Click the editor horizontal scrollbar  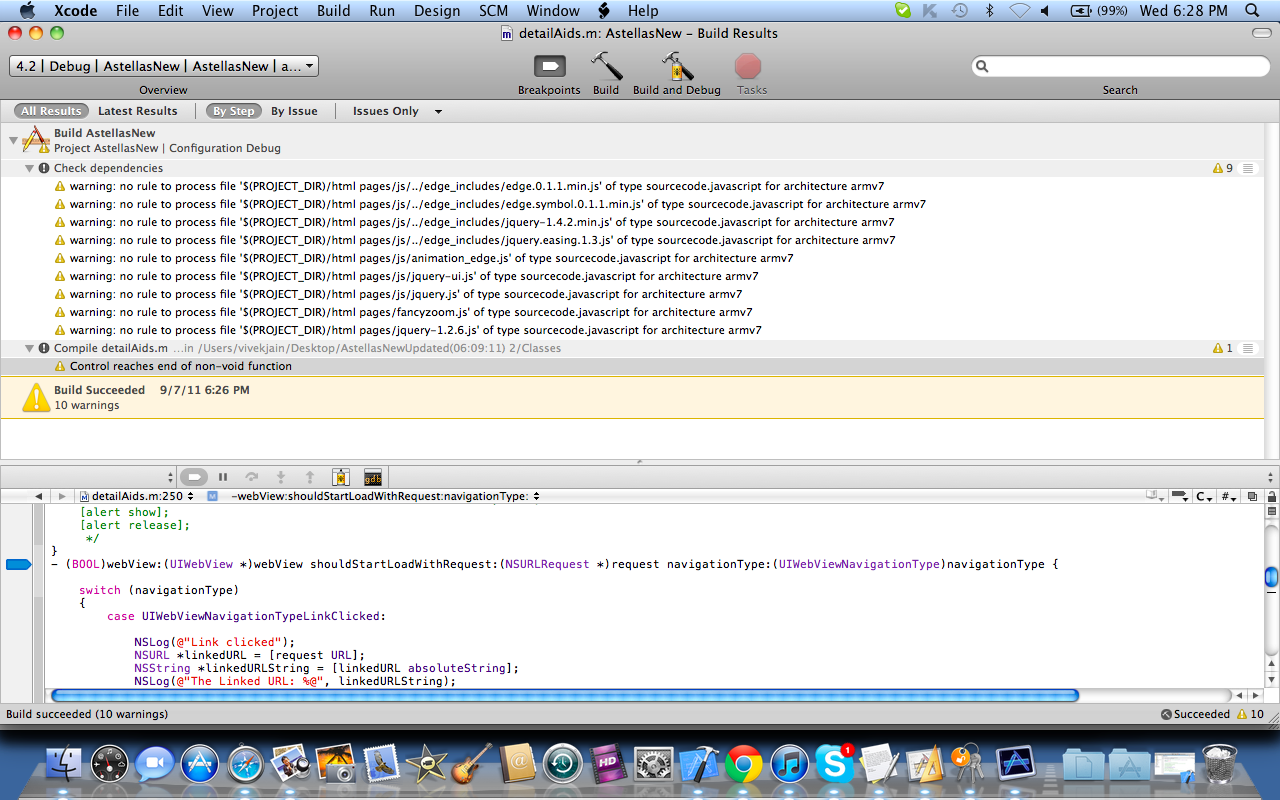[564, 695]
